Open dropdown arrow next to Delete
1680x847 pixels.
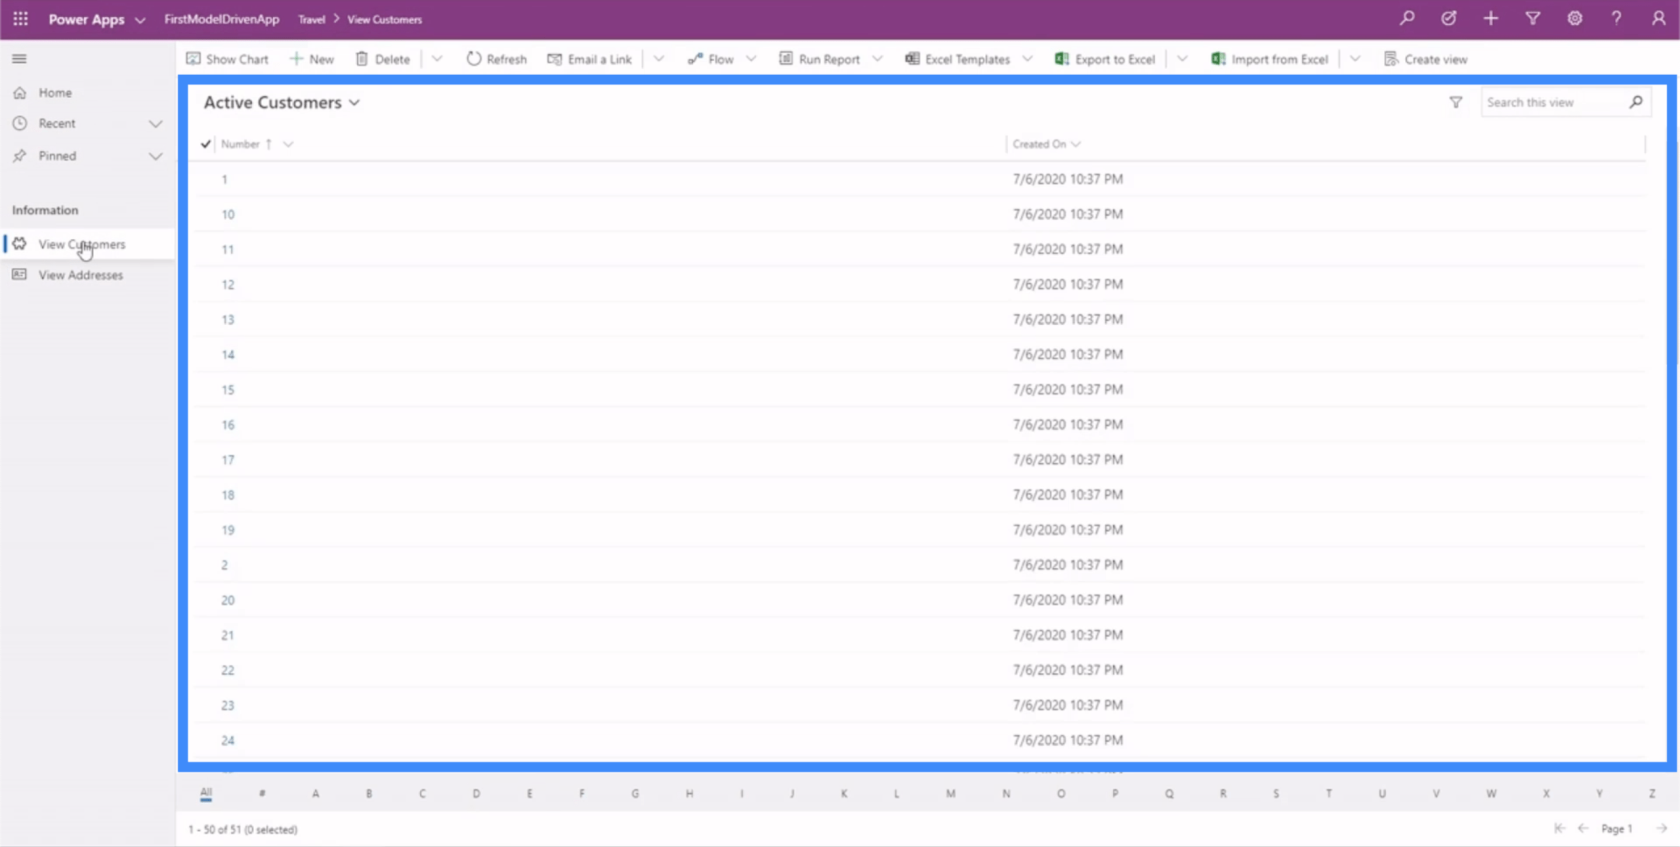point(437,59)
